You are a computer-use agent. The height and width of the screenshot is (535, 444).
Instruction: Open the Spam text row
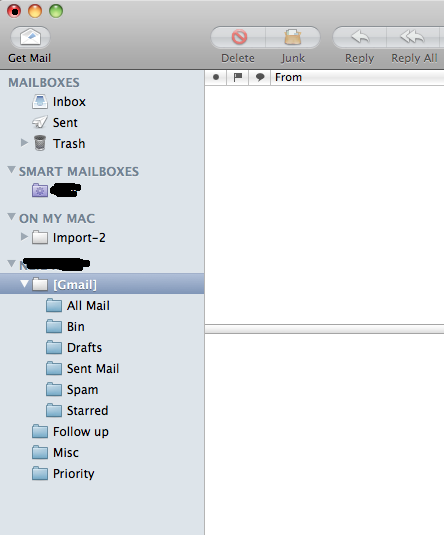click(83, 390)
